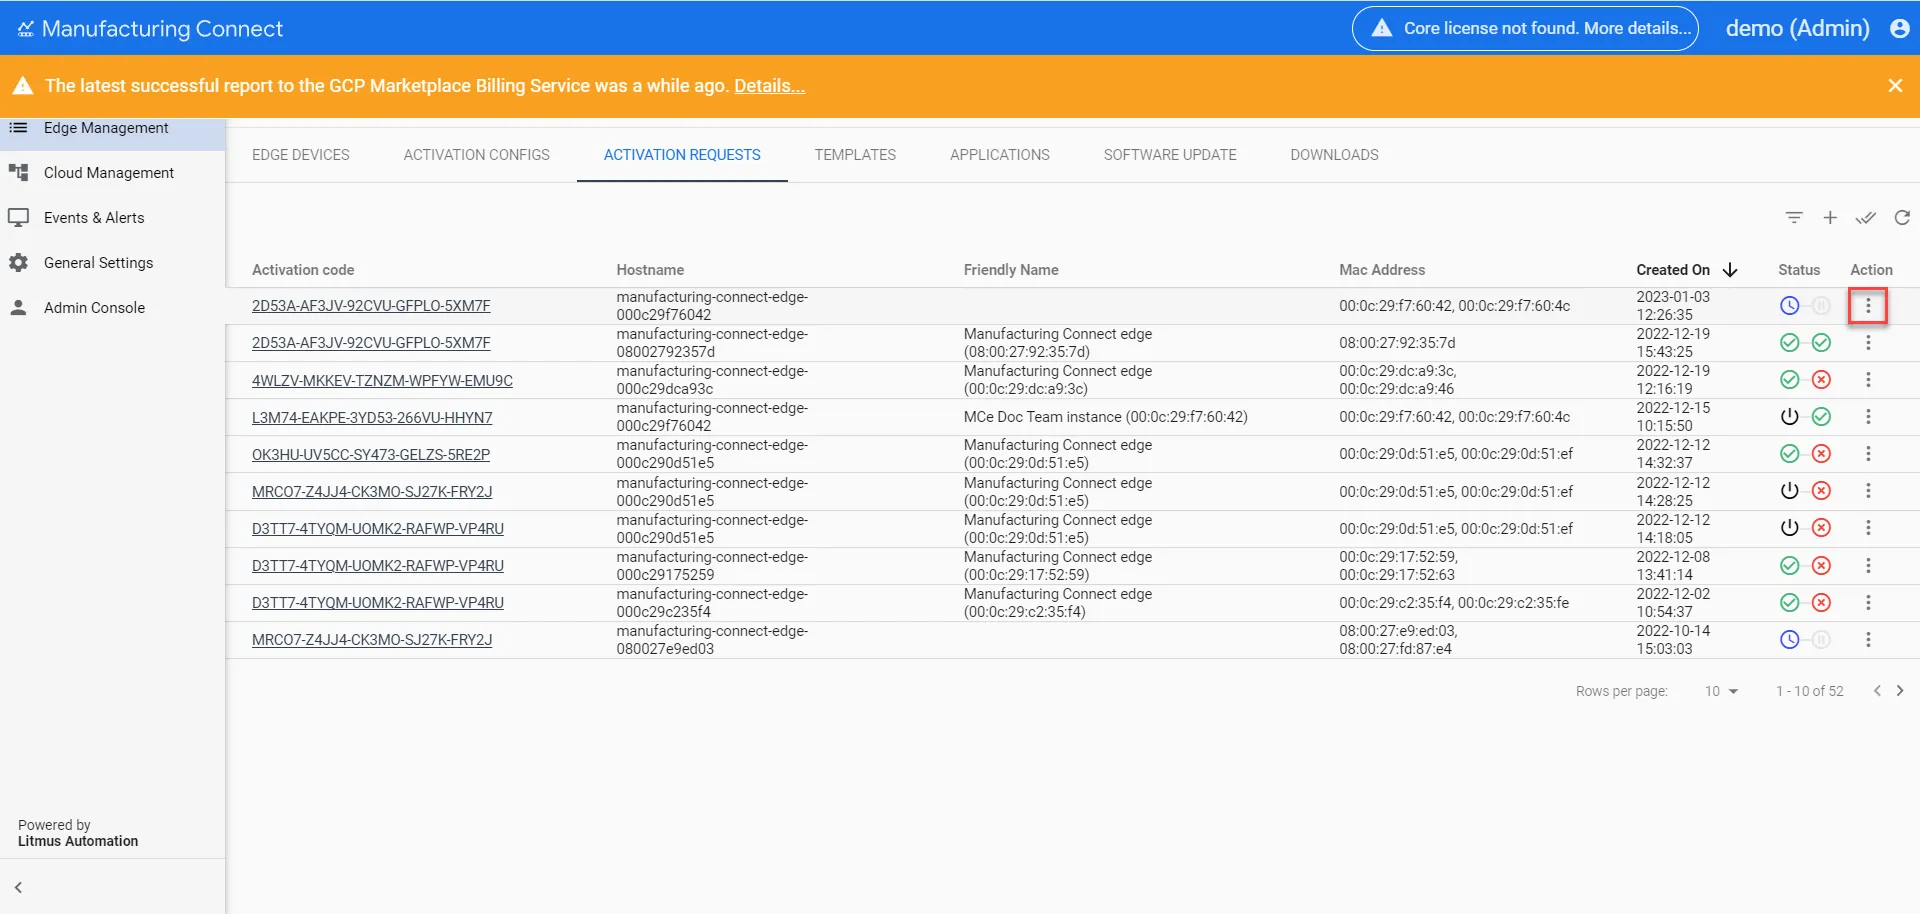This screenshot has height=914, width=1920.
Task: Open the Applications tab
Action: [1000, 155]
